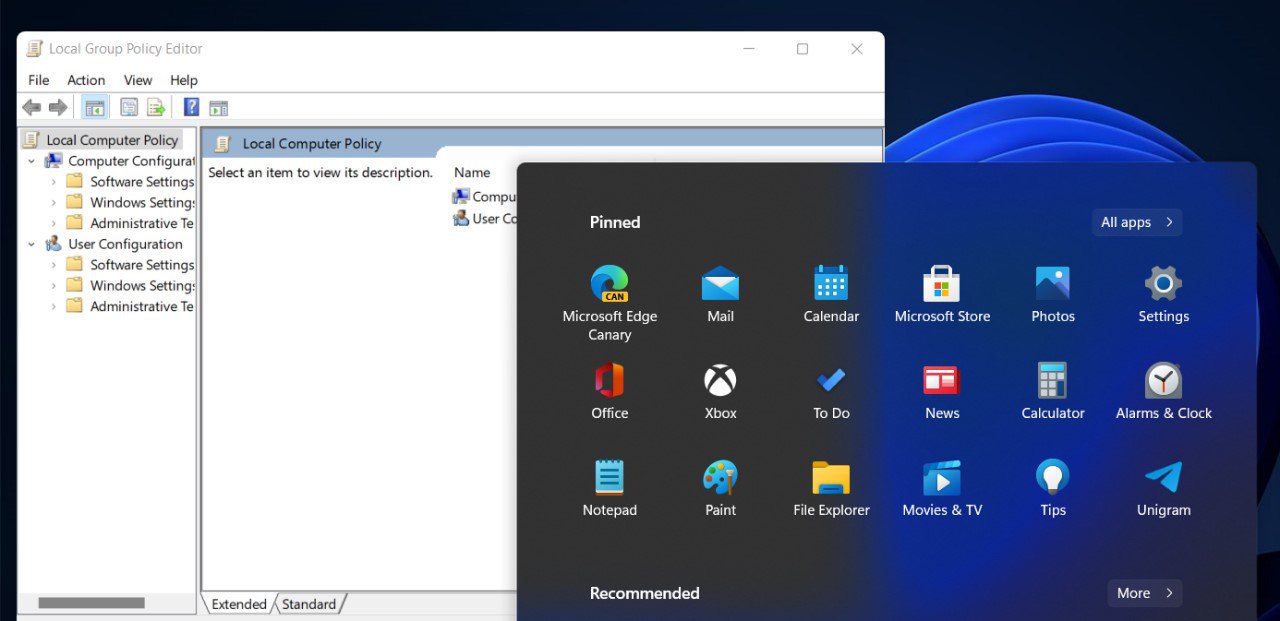Open the Help menu
This screenshot has height=621, width=1280.
[184, 80]
